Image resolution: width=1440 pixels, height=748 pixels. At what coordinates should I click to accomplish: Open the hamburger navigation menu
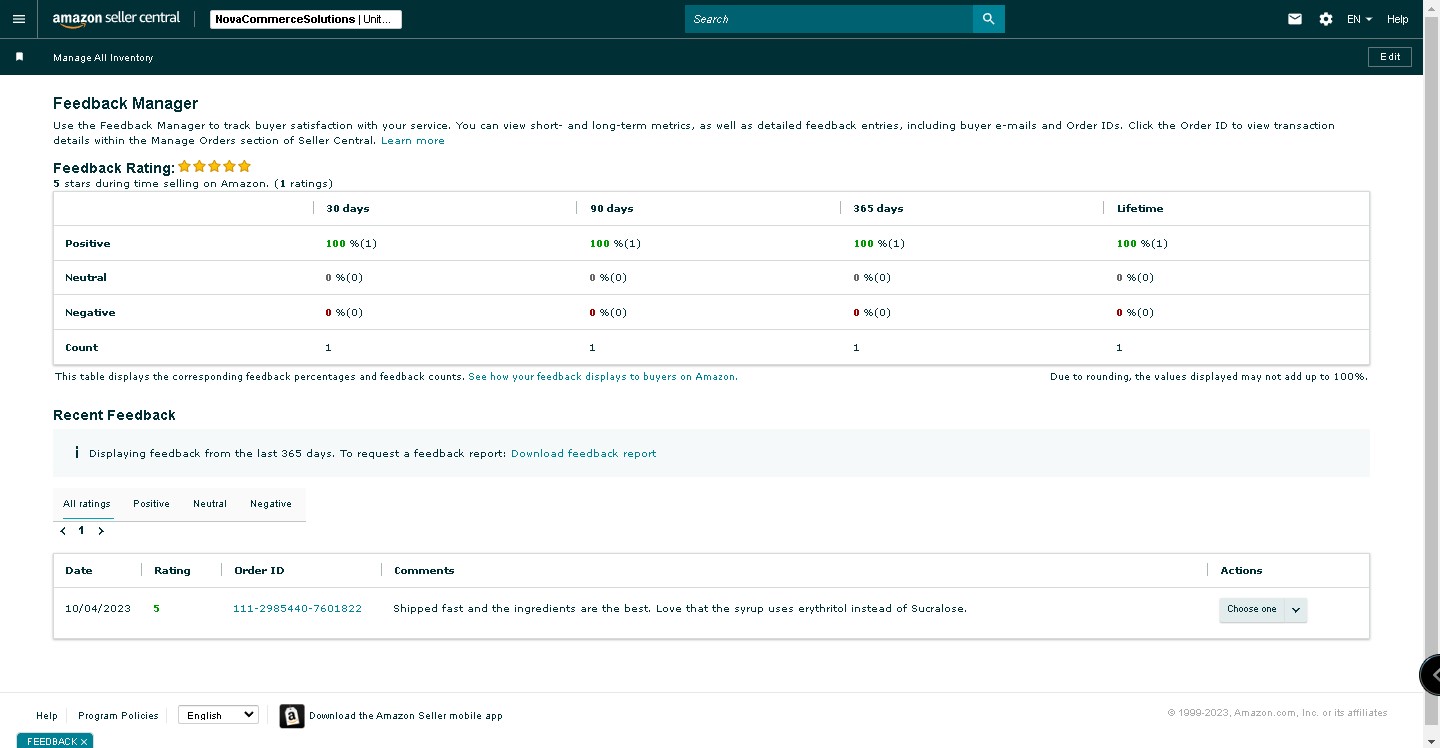pos(18,19)
